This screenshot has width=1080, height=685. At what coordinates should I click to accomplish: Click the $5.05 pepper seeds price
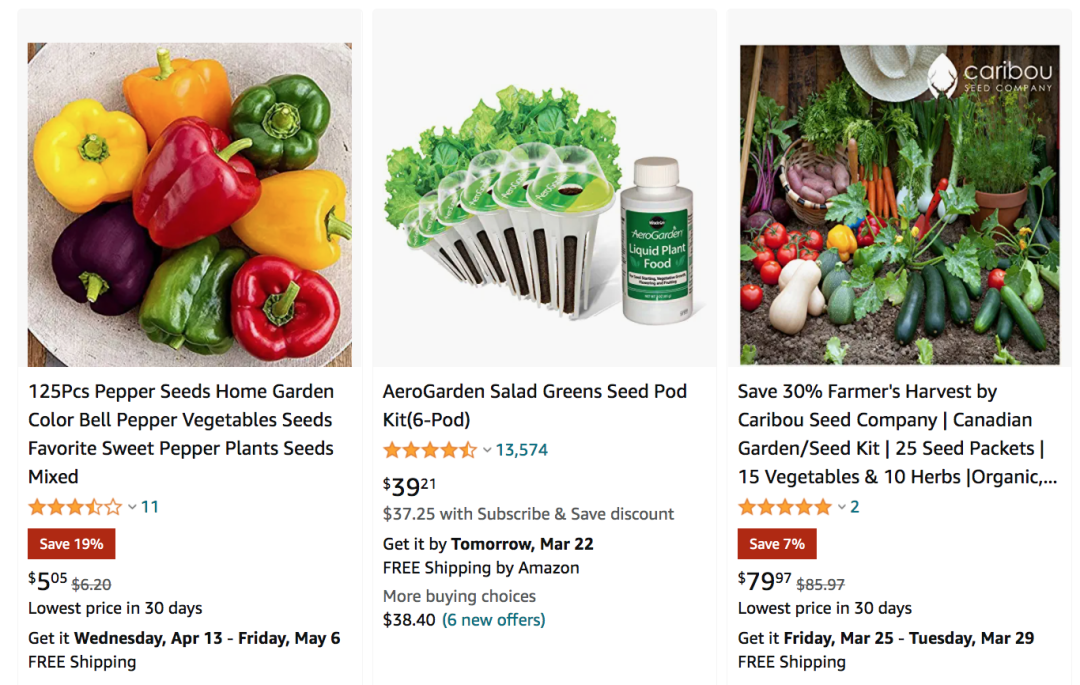tap(48, 581)
